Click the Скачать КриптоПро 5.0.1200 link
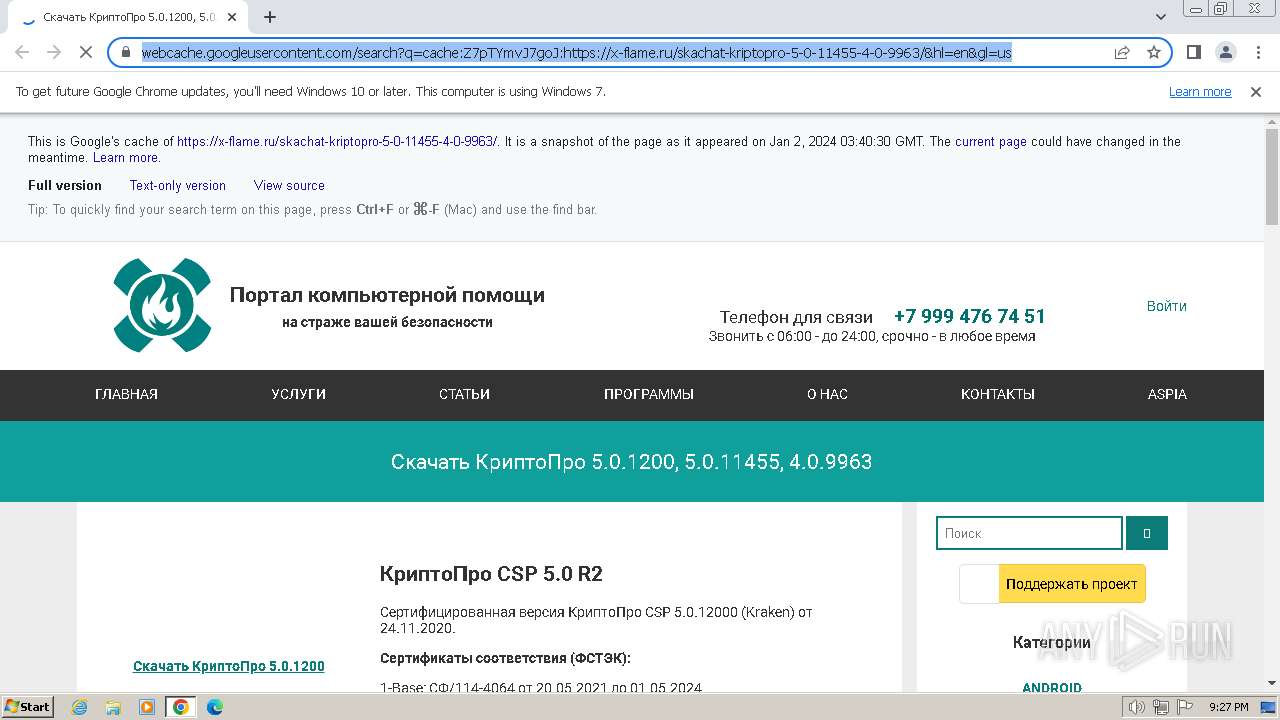Viewport: 1280px width, 720px height. pos(229,666)
